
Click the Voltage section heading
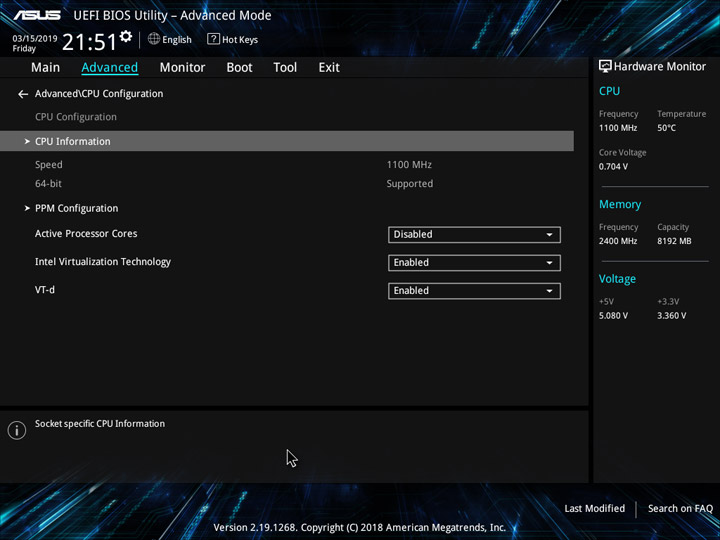click(x=617, y=279)
